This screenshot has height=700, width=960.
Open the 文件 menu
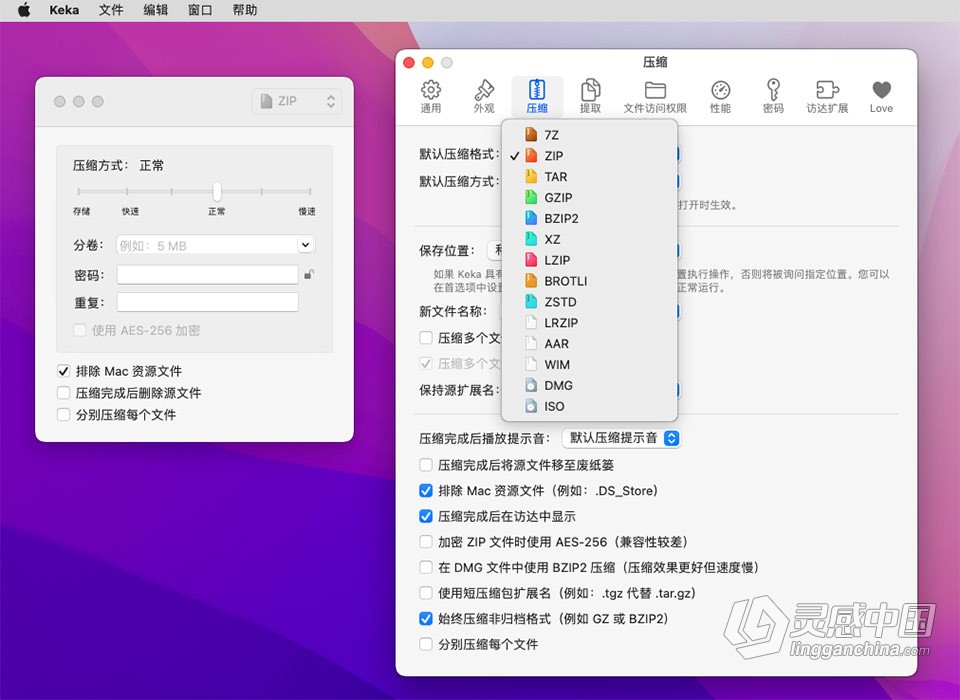111,10
